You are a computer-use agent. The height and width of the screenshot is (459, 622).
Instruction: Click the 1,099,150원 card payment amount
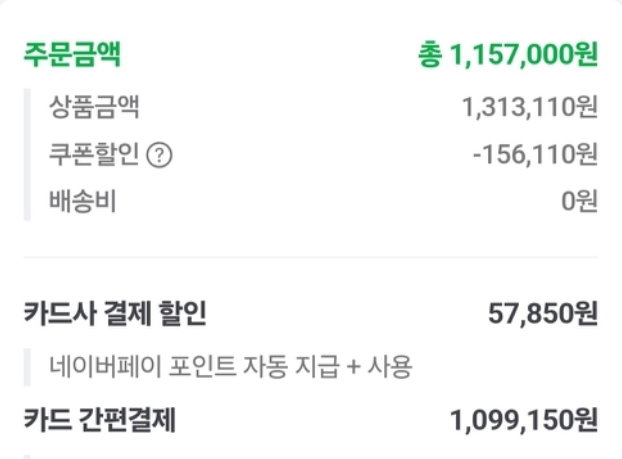(524, 420)
